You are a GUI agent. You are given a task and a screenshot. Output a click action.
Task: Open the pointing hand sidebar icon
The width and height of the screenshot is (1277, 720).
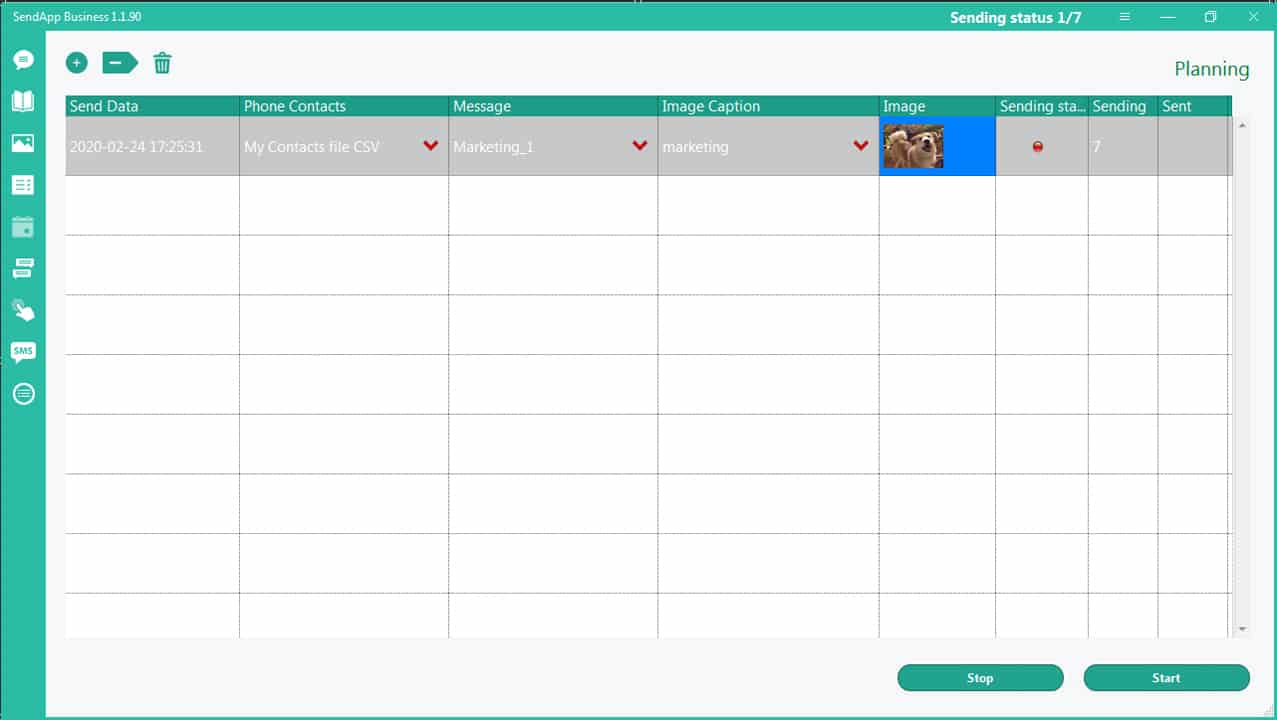[23, 310]
